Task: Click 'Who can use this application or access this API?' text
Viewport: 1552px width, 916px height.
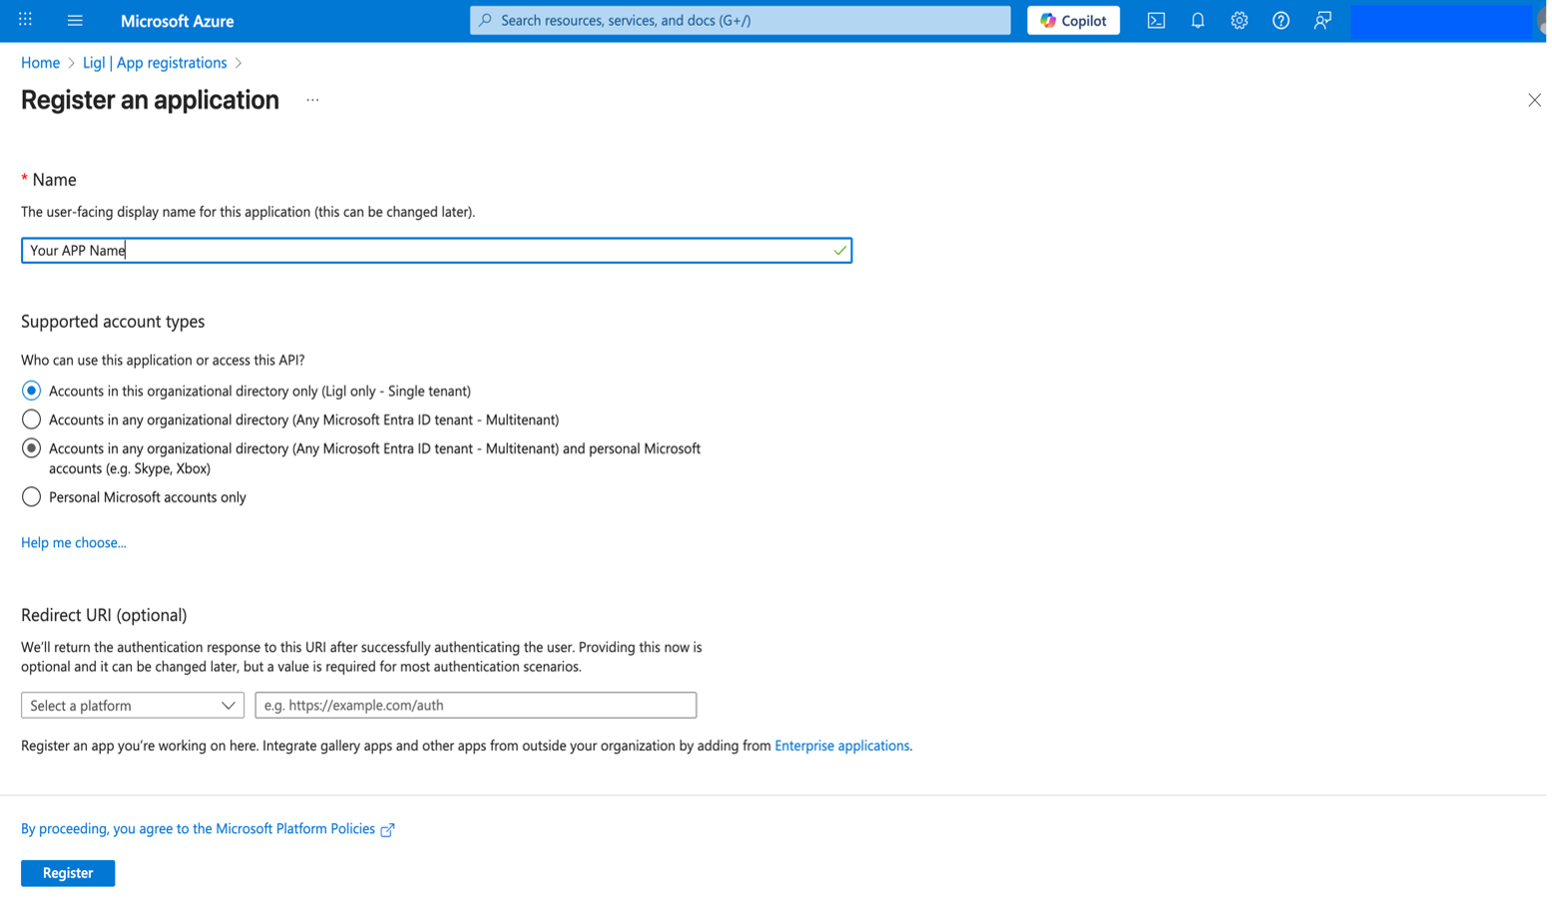Action: tap(163, 360)
